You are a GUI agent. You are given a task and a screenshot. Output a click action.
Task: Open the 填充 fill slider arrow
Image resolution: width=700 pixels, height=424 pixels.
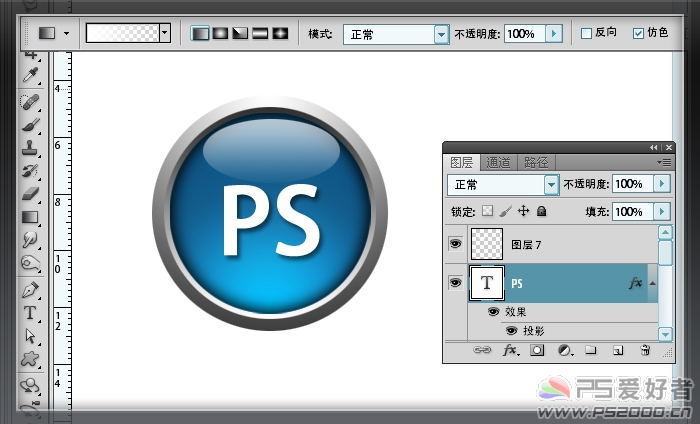point(662,212)
